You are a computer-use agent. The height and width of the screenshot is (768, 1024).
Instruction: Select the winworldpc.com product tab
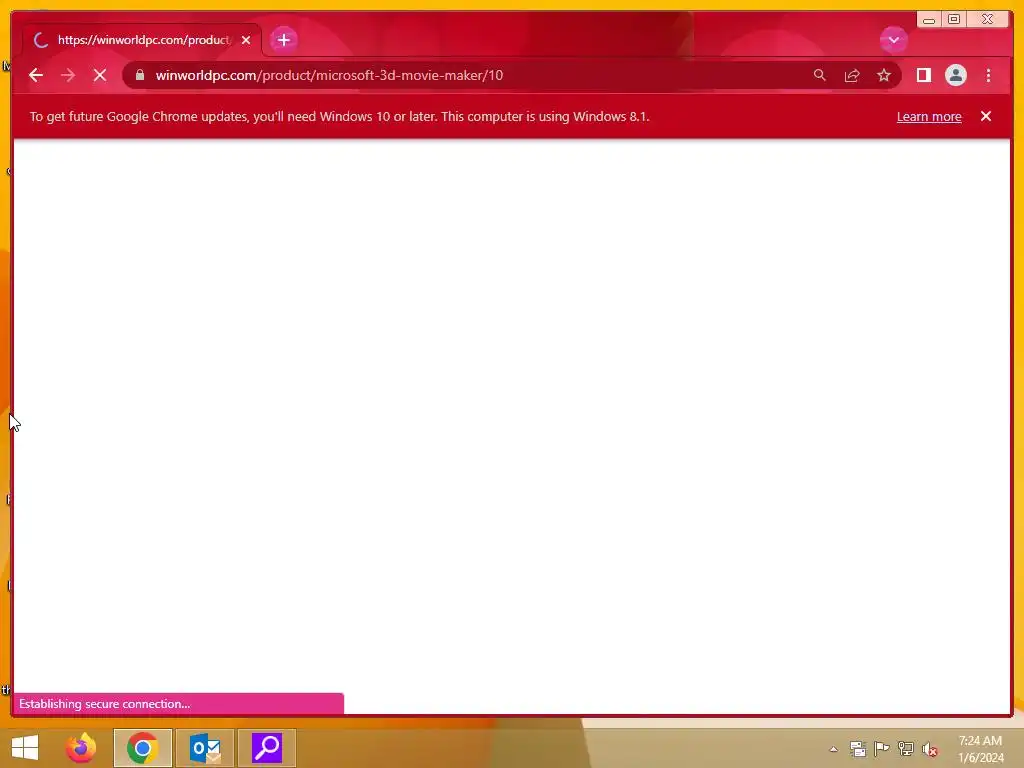coord(142,40)
